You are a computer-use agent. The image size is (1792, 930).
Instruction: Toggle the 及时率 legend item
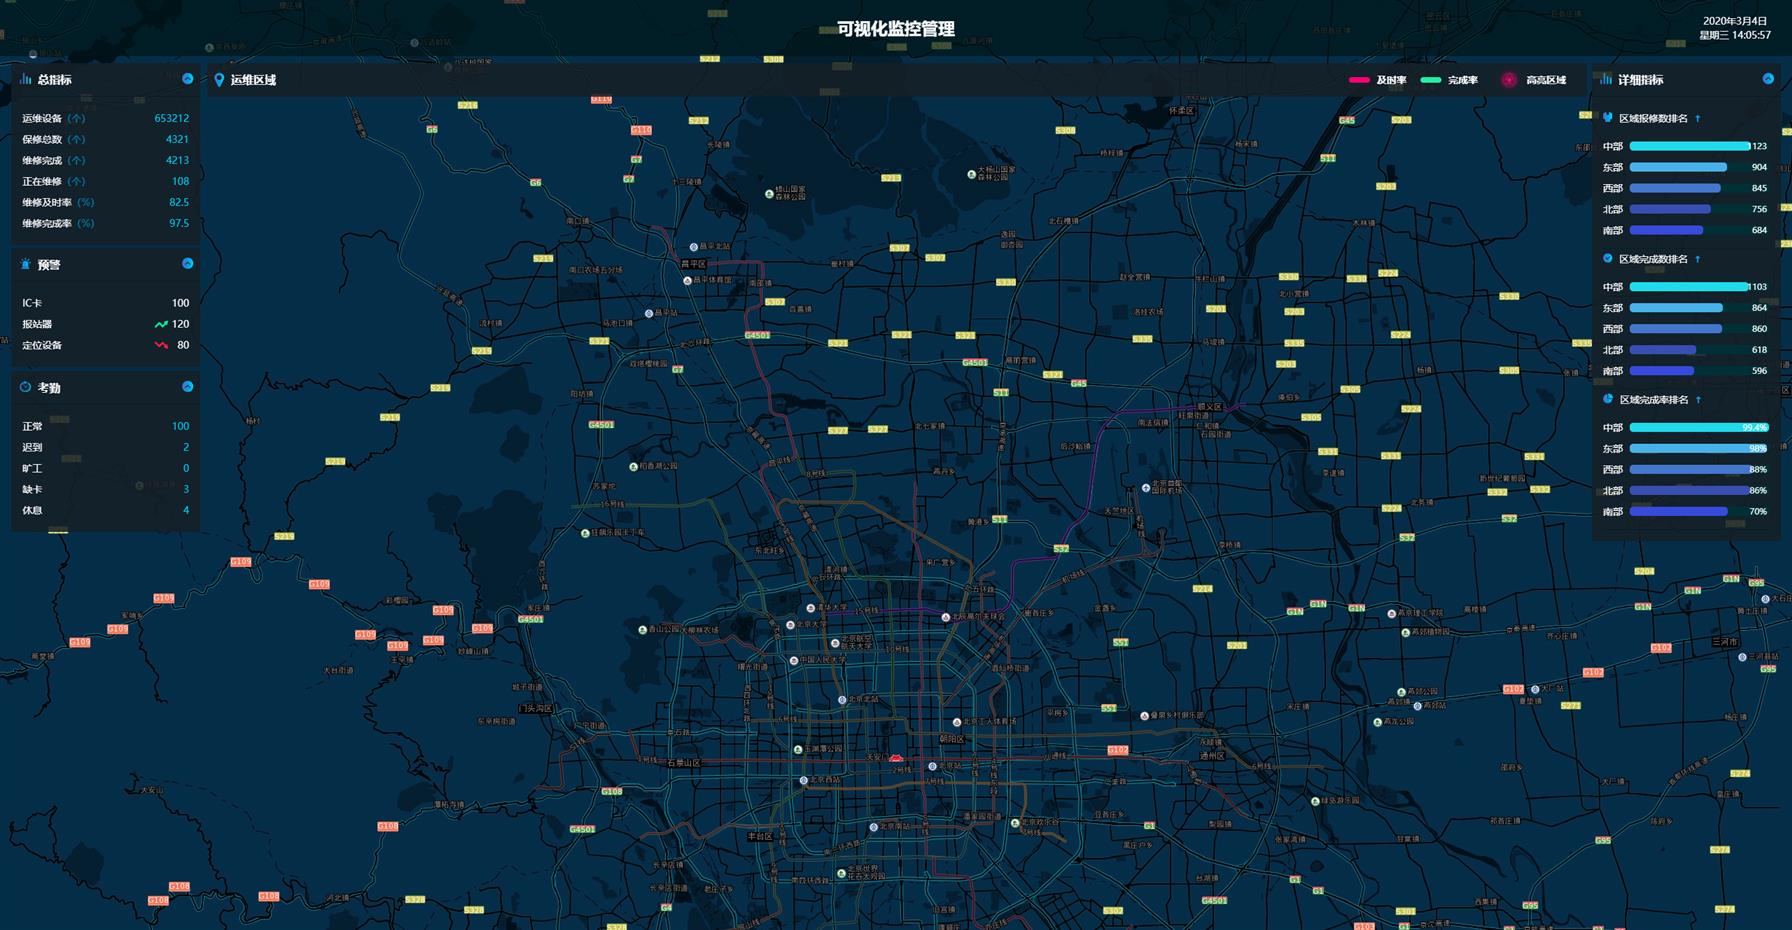[1378, 80]
